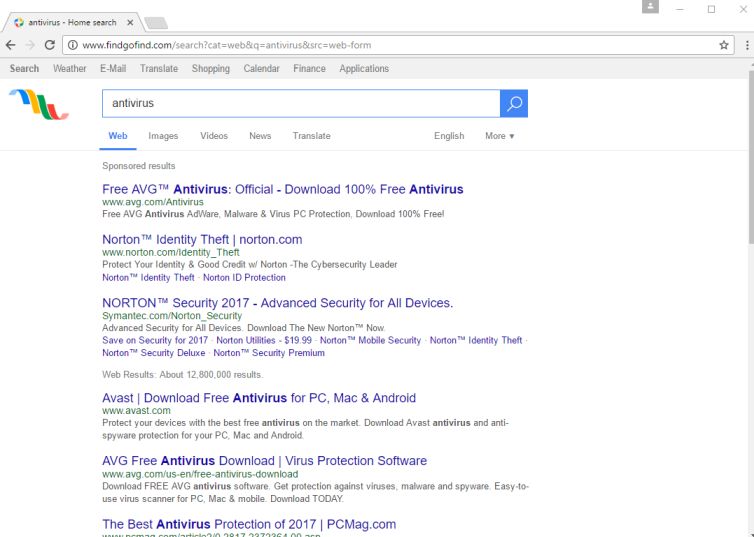Viewport: 754px width, 537px height.
Task: Open NORTON Security 2017 sponsored link
Action: 277,303
